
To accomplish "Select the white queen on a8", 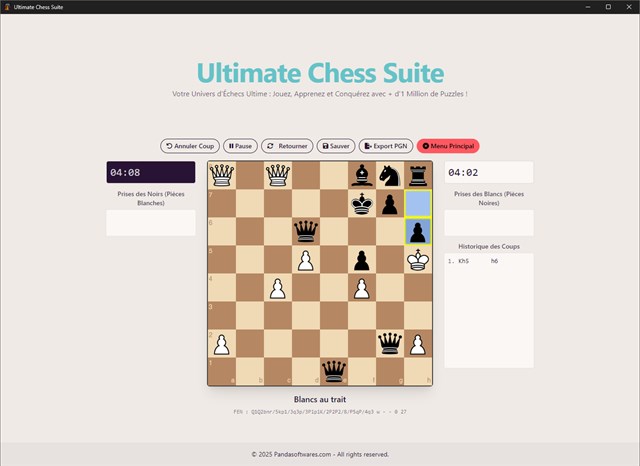I will point(222,175).
